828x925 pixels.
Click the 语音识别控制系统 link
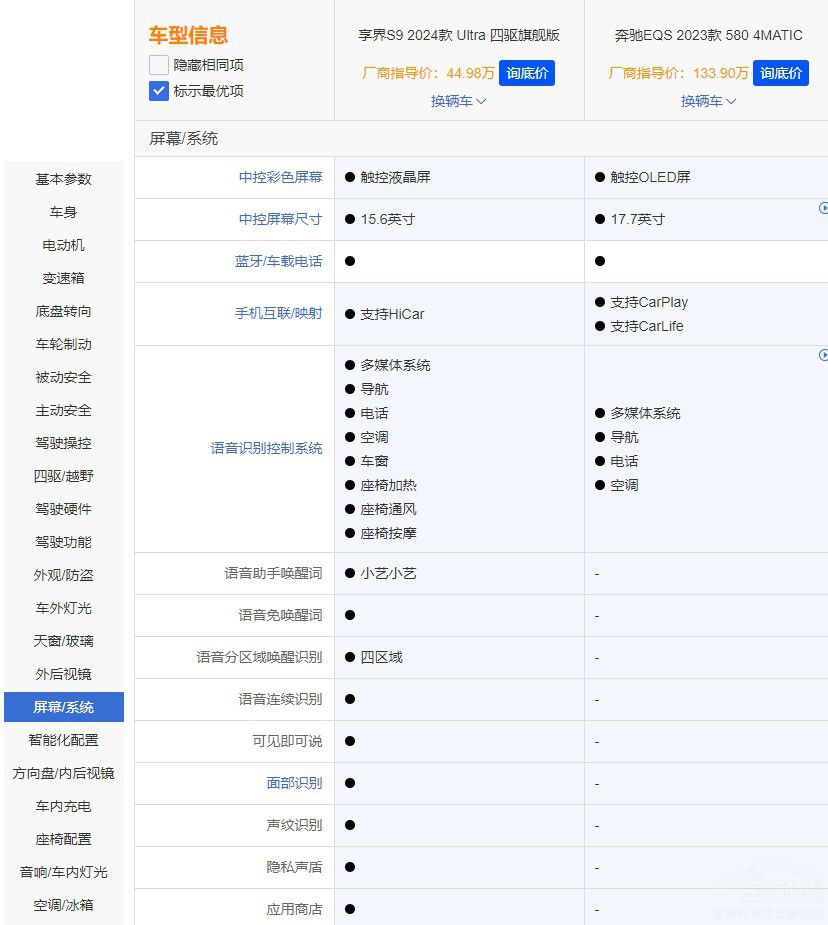(x=264, y=449)
